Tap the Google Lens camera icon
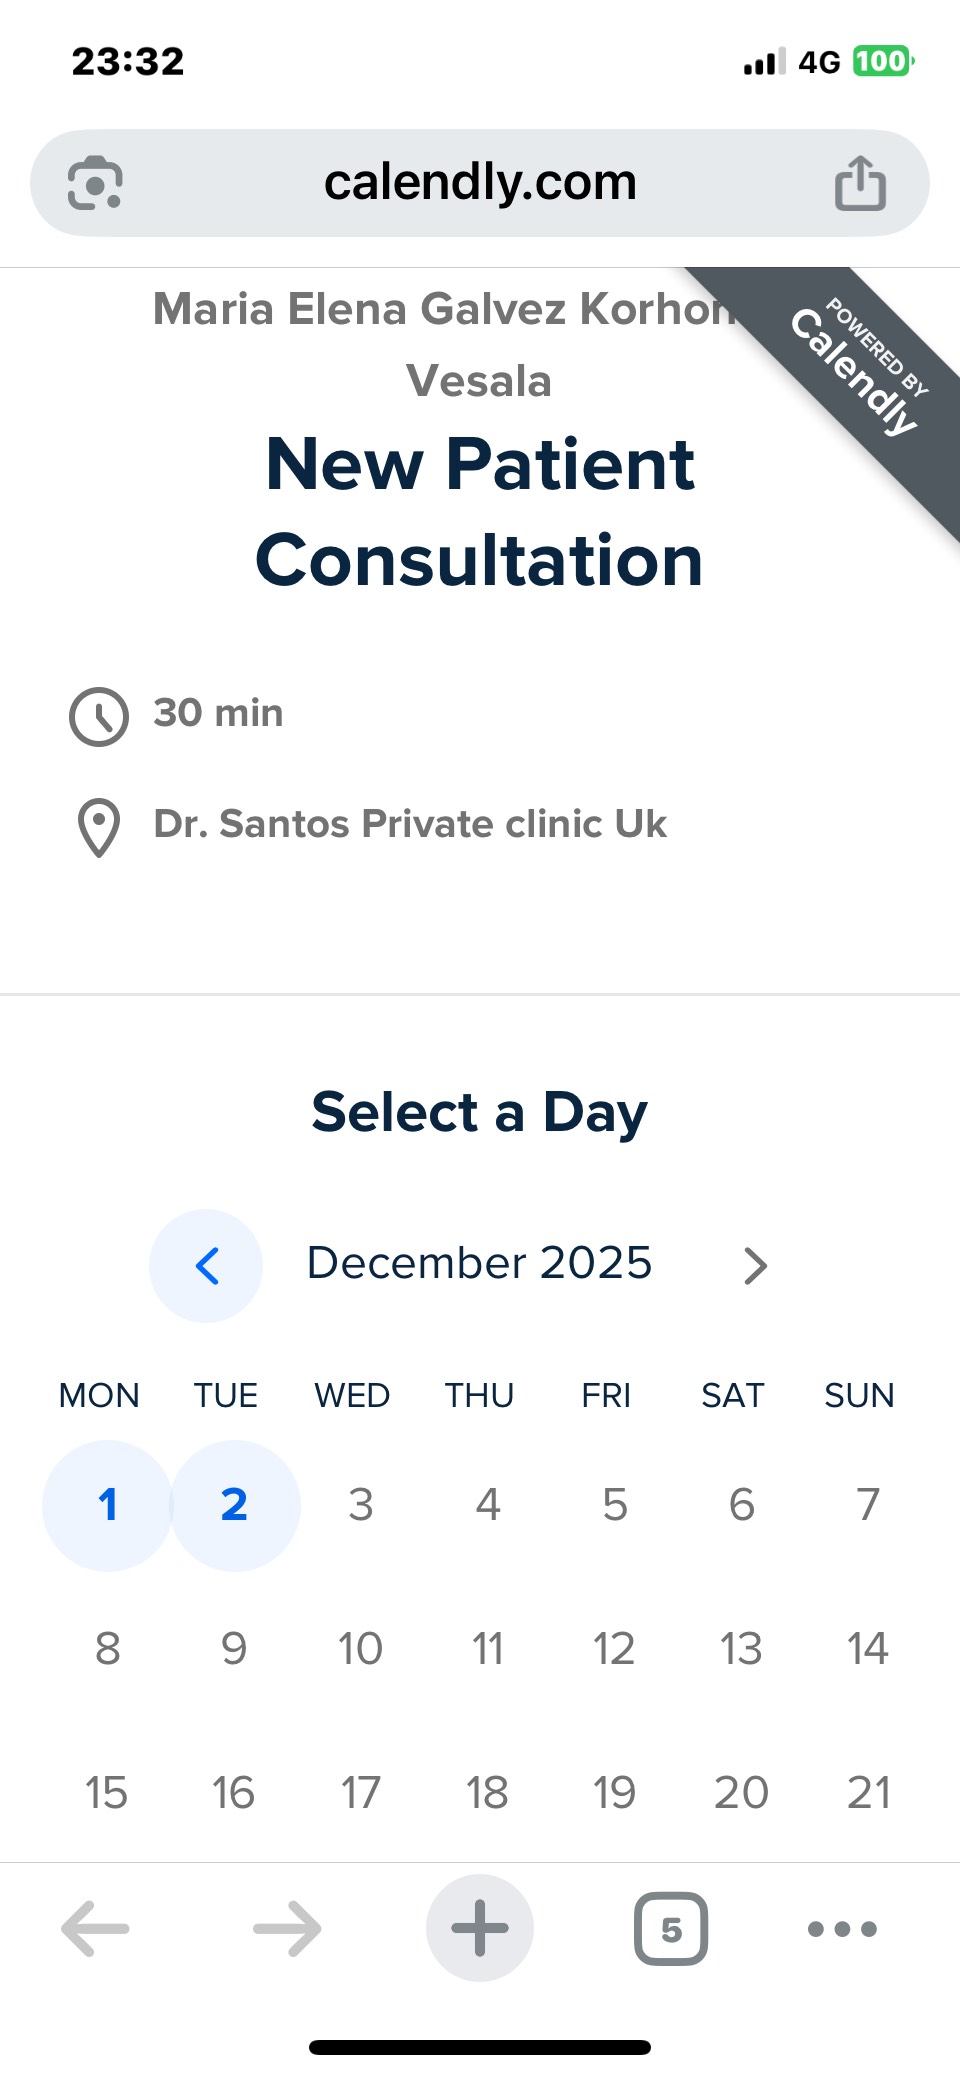 (x=95, y=183)
